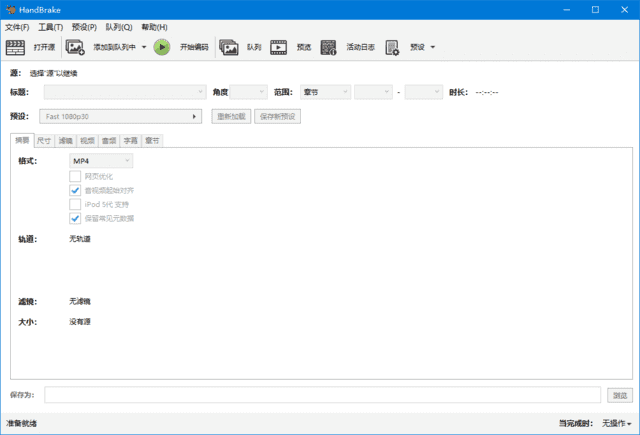The width and height of the screenshot is (640, 435).
Task: Click the Presets (预设) toolbar icon
Action: click(x=392, y=47)
